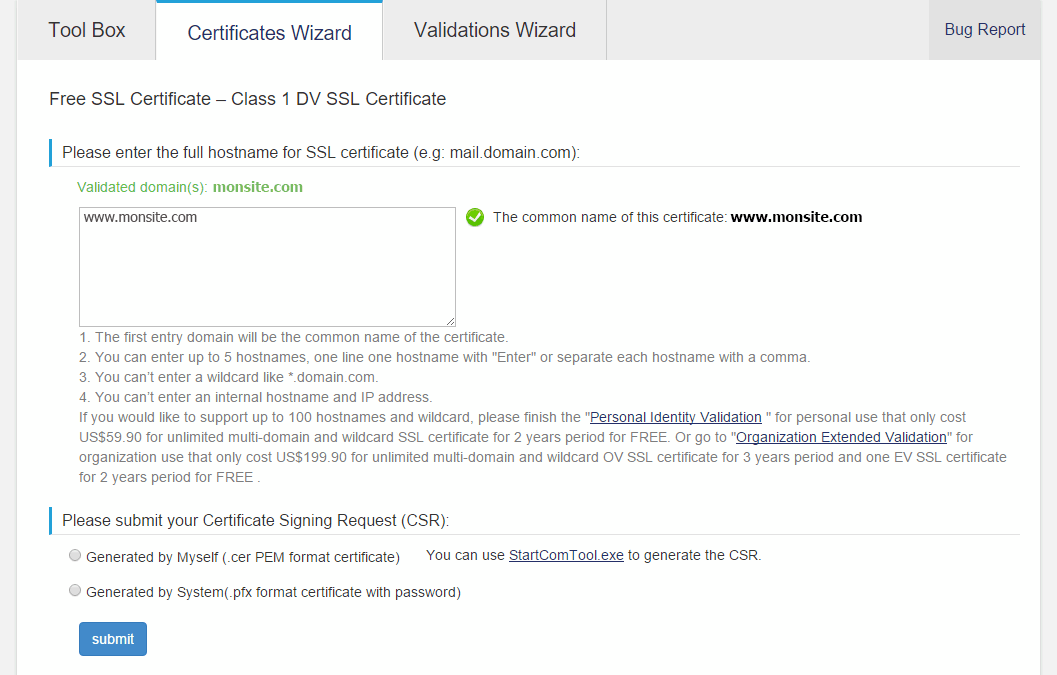The height and width of the screenshot is (675, 1057).
Task: Click the validated domain monsite.com text
Action: click(x=258, y=187)
